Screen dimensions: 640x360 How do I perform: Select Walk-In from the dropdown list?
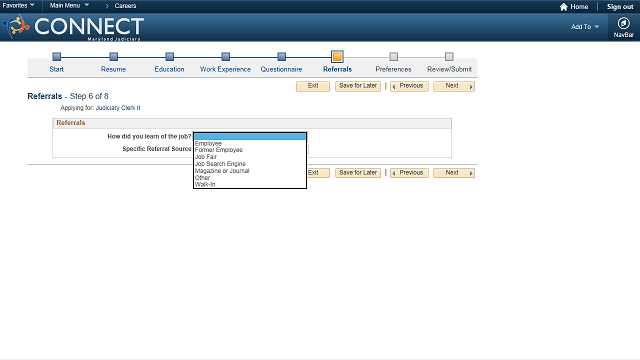point(250,184)
